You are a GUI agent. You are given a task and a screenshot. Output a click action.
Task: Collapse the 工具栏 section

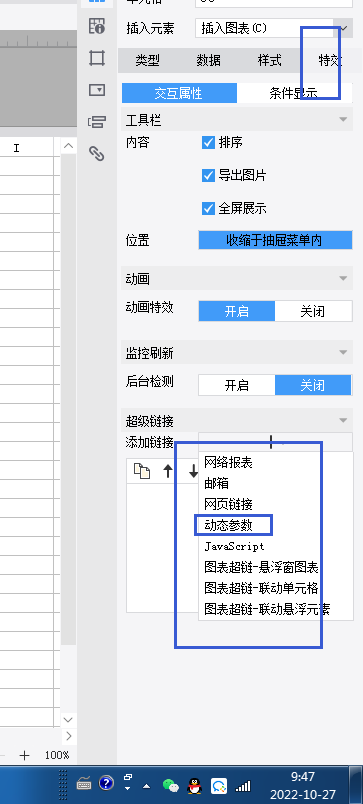[344, 120]
